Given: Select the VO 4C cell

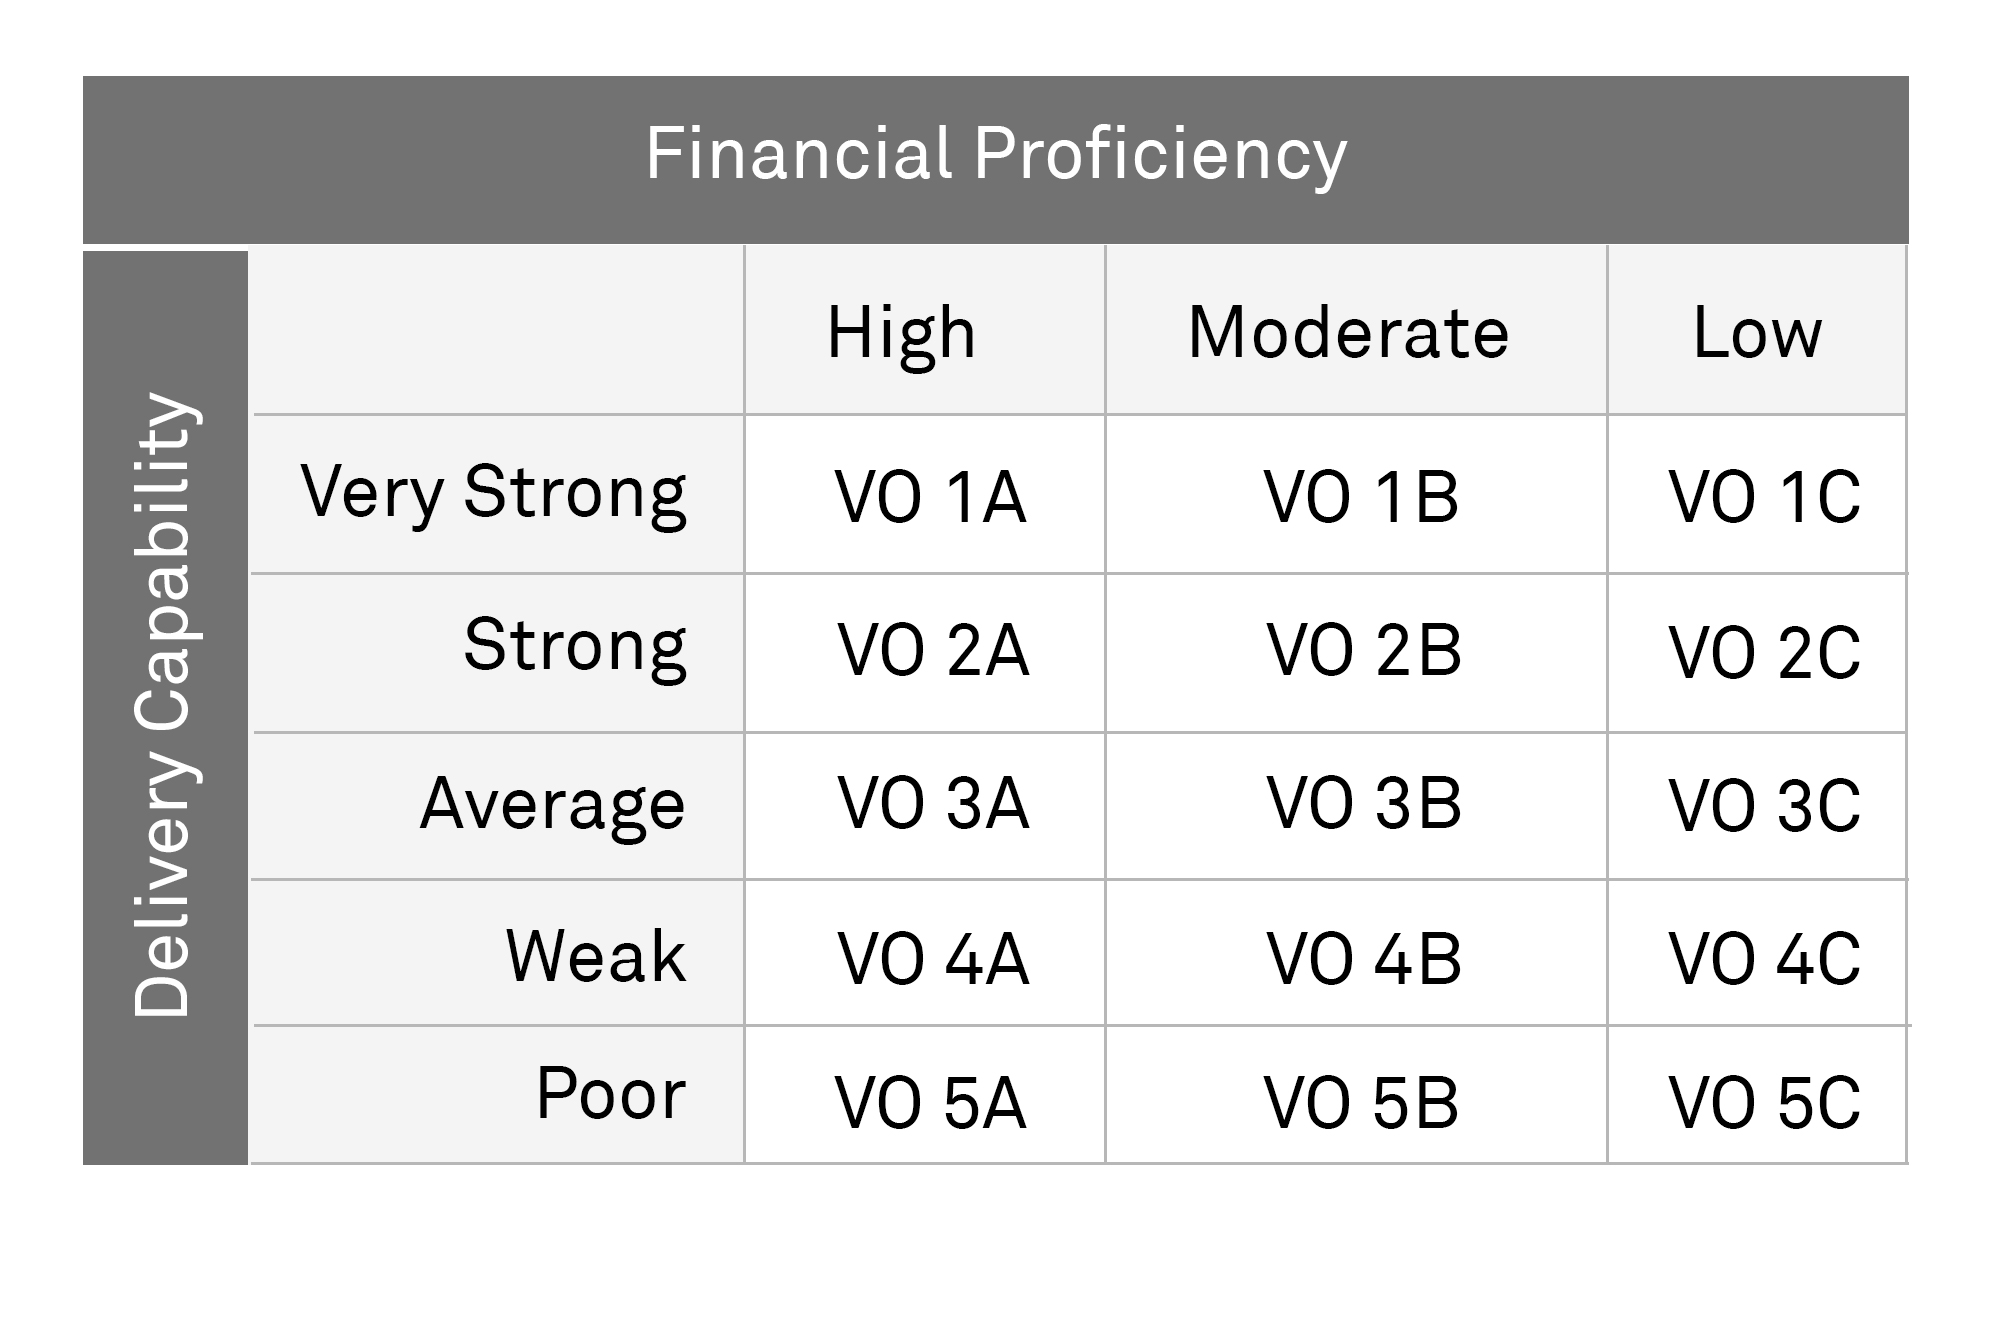Looking at the screenshot, I should click(1764, 960).
